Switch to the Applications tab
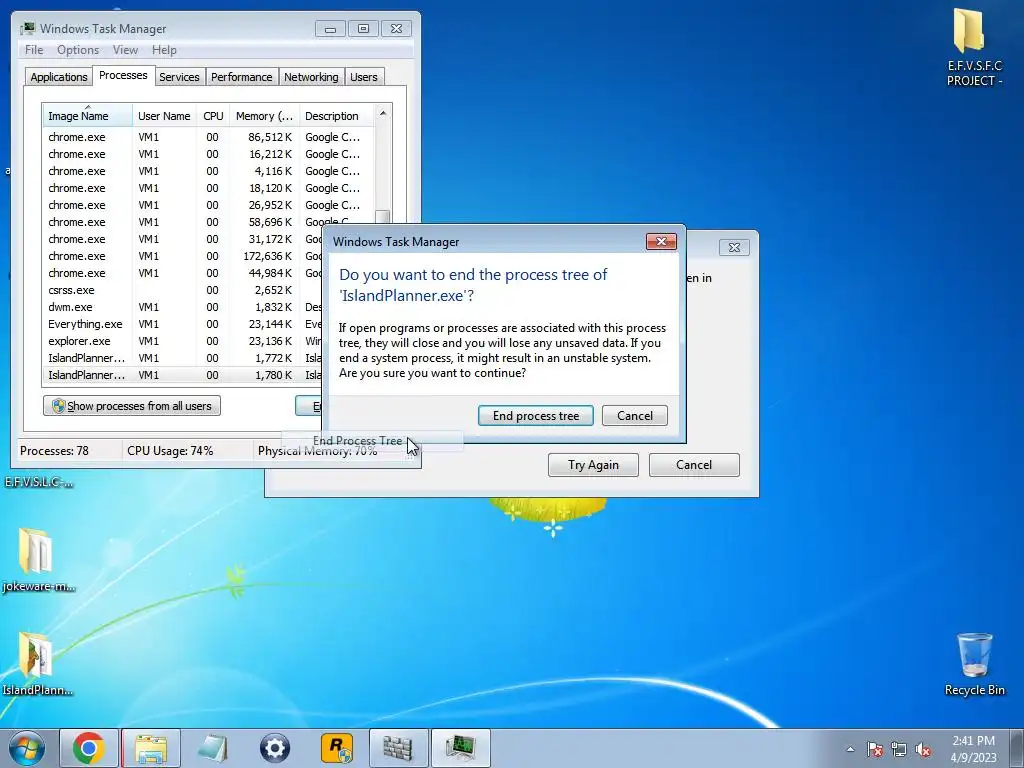Screen dimensions: 1024x768 [59, 77]
